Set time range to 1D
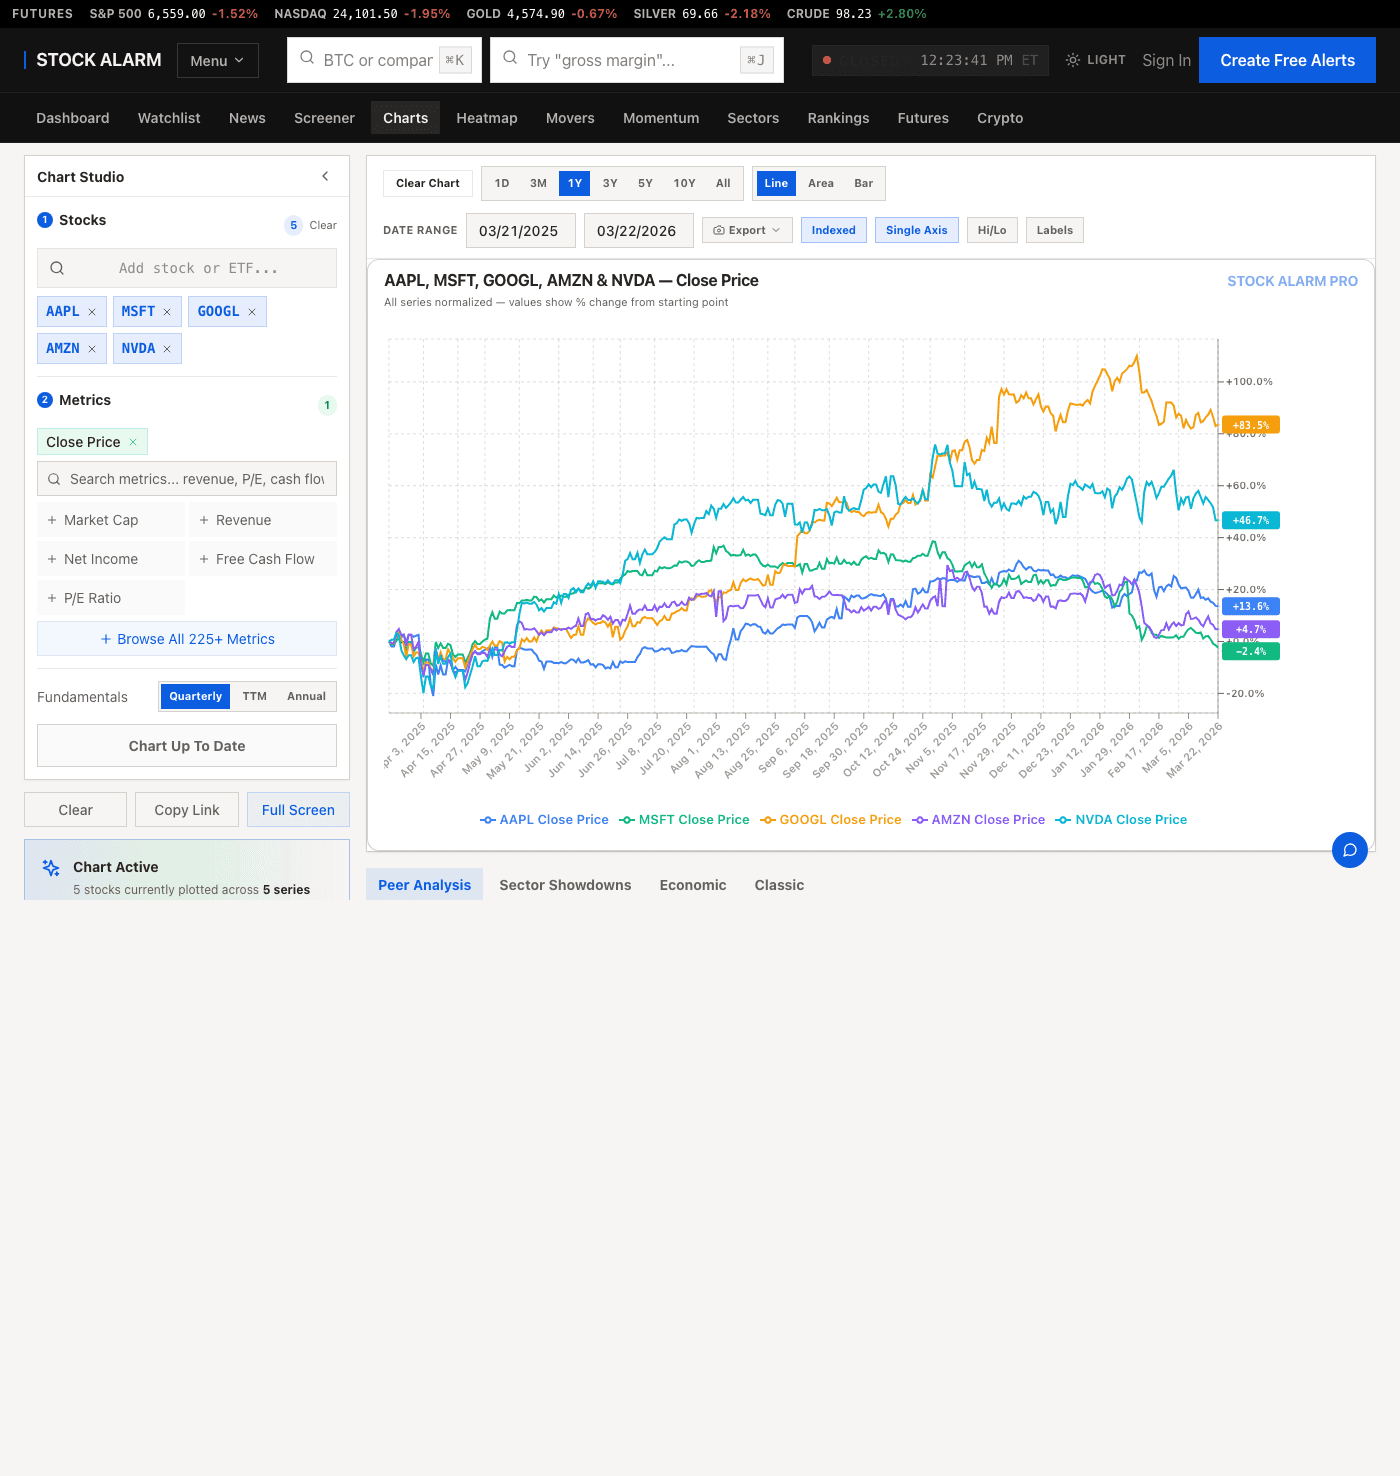This screenshot has width=1400, height=1476. click(502, 183)
